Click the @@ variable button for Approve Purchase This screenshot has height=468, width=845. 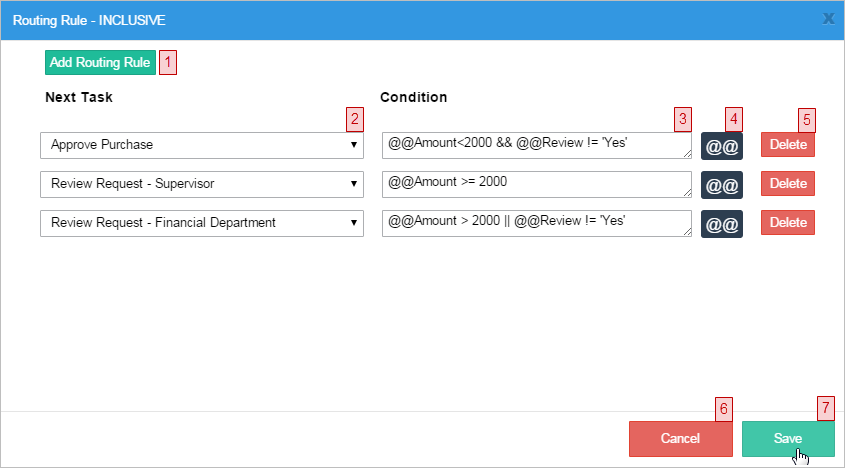point(721,146)
